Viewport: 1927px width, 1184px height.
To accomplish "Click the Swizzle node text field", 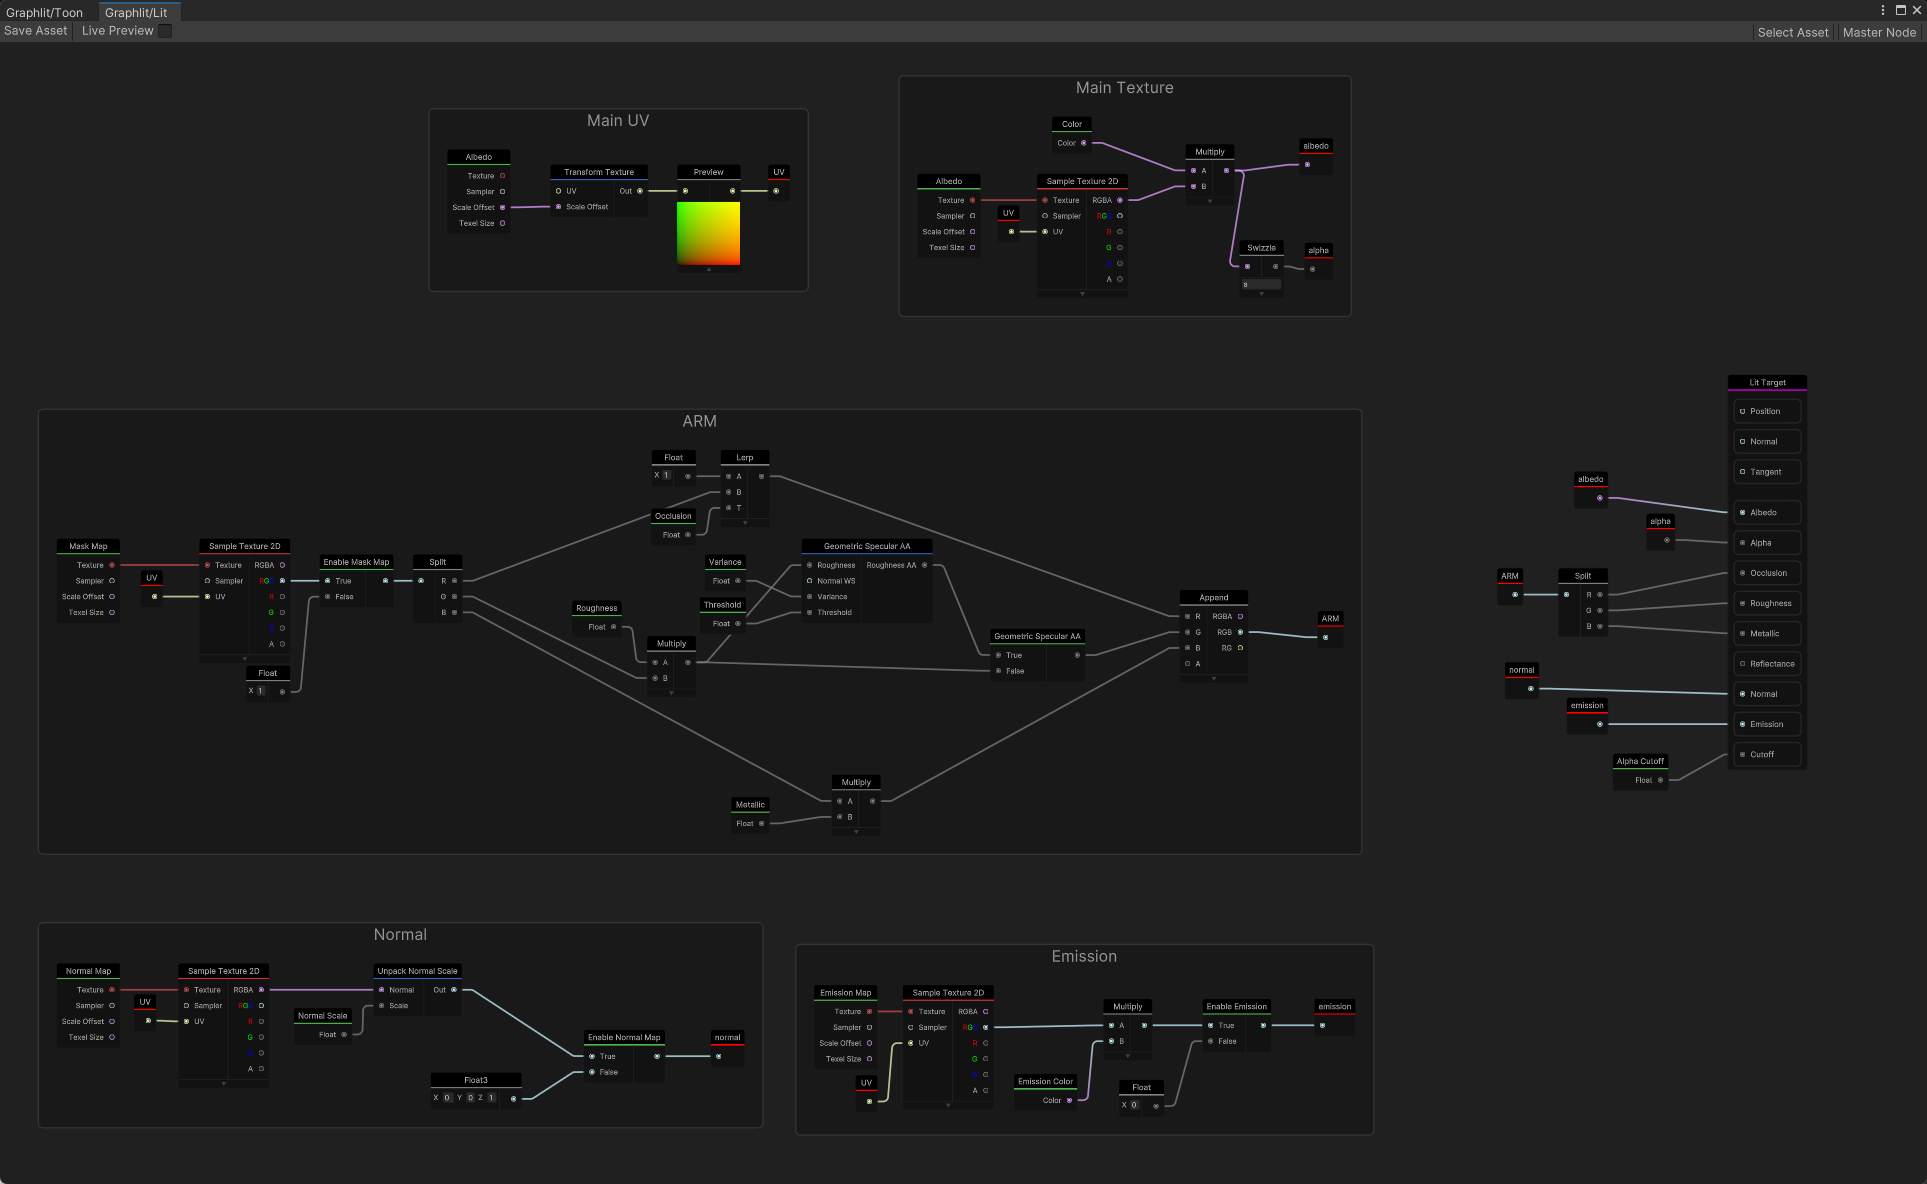I will coord(1261,284).
